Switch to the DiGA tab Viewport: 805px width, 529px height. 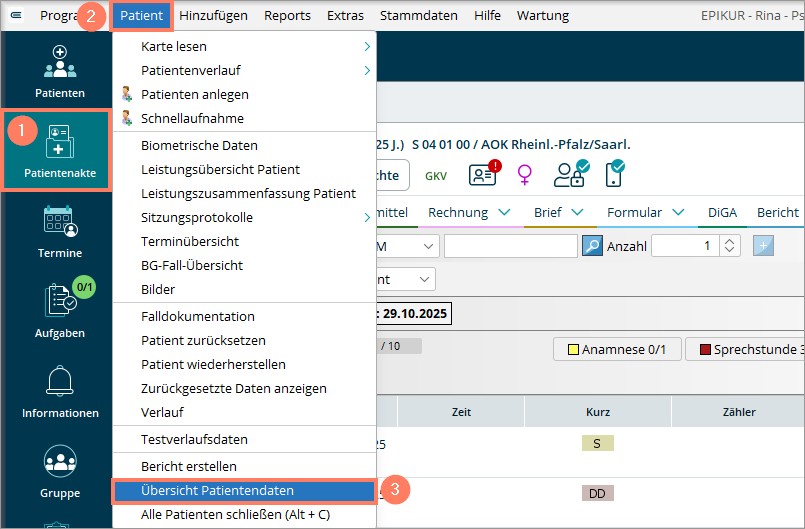[x=722, y=213]
